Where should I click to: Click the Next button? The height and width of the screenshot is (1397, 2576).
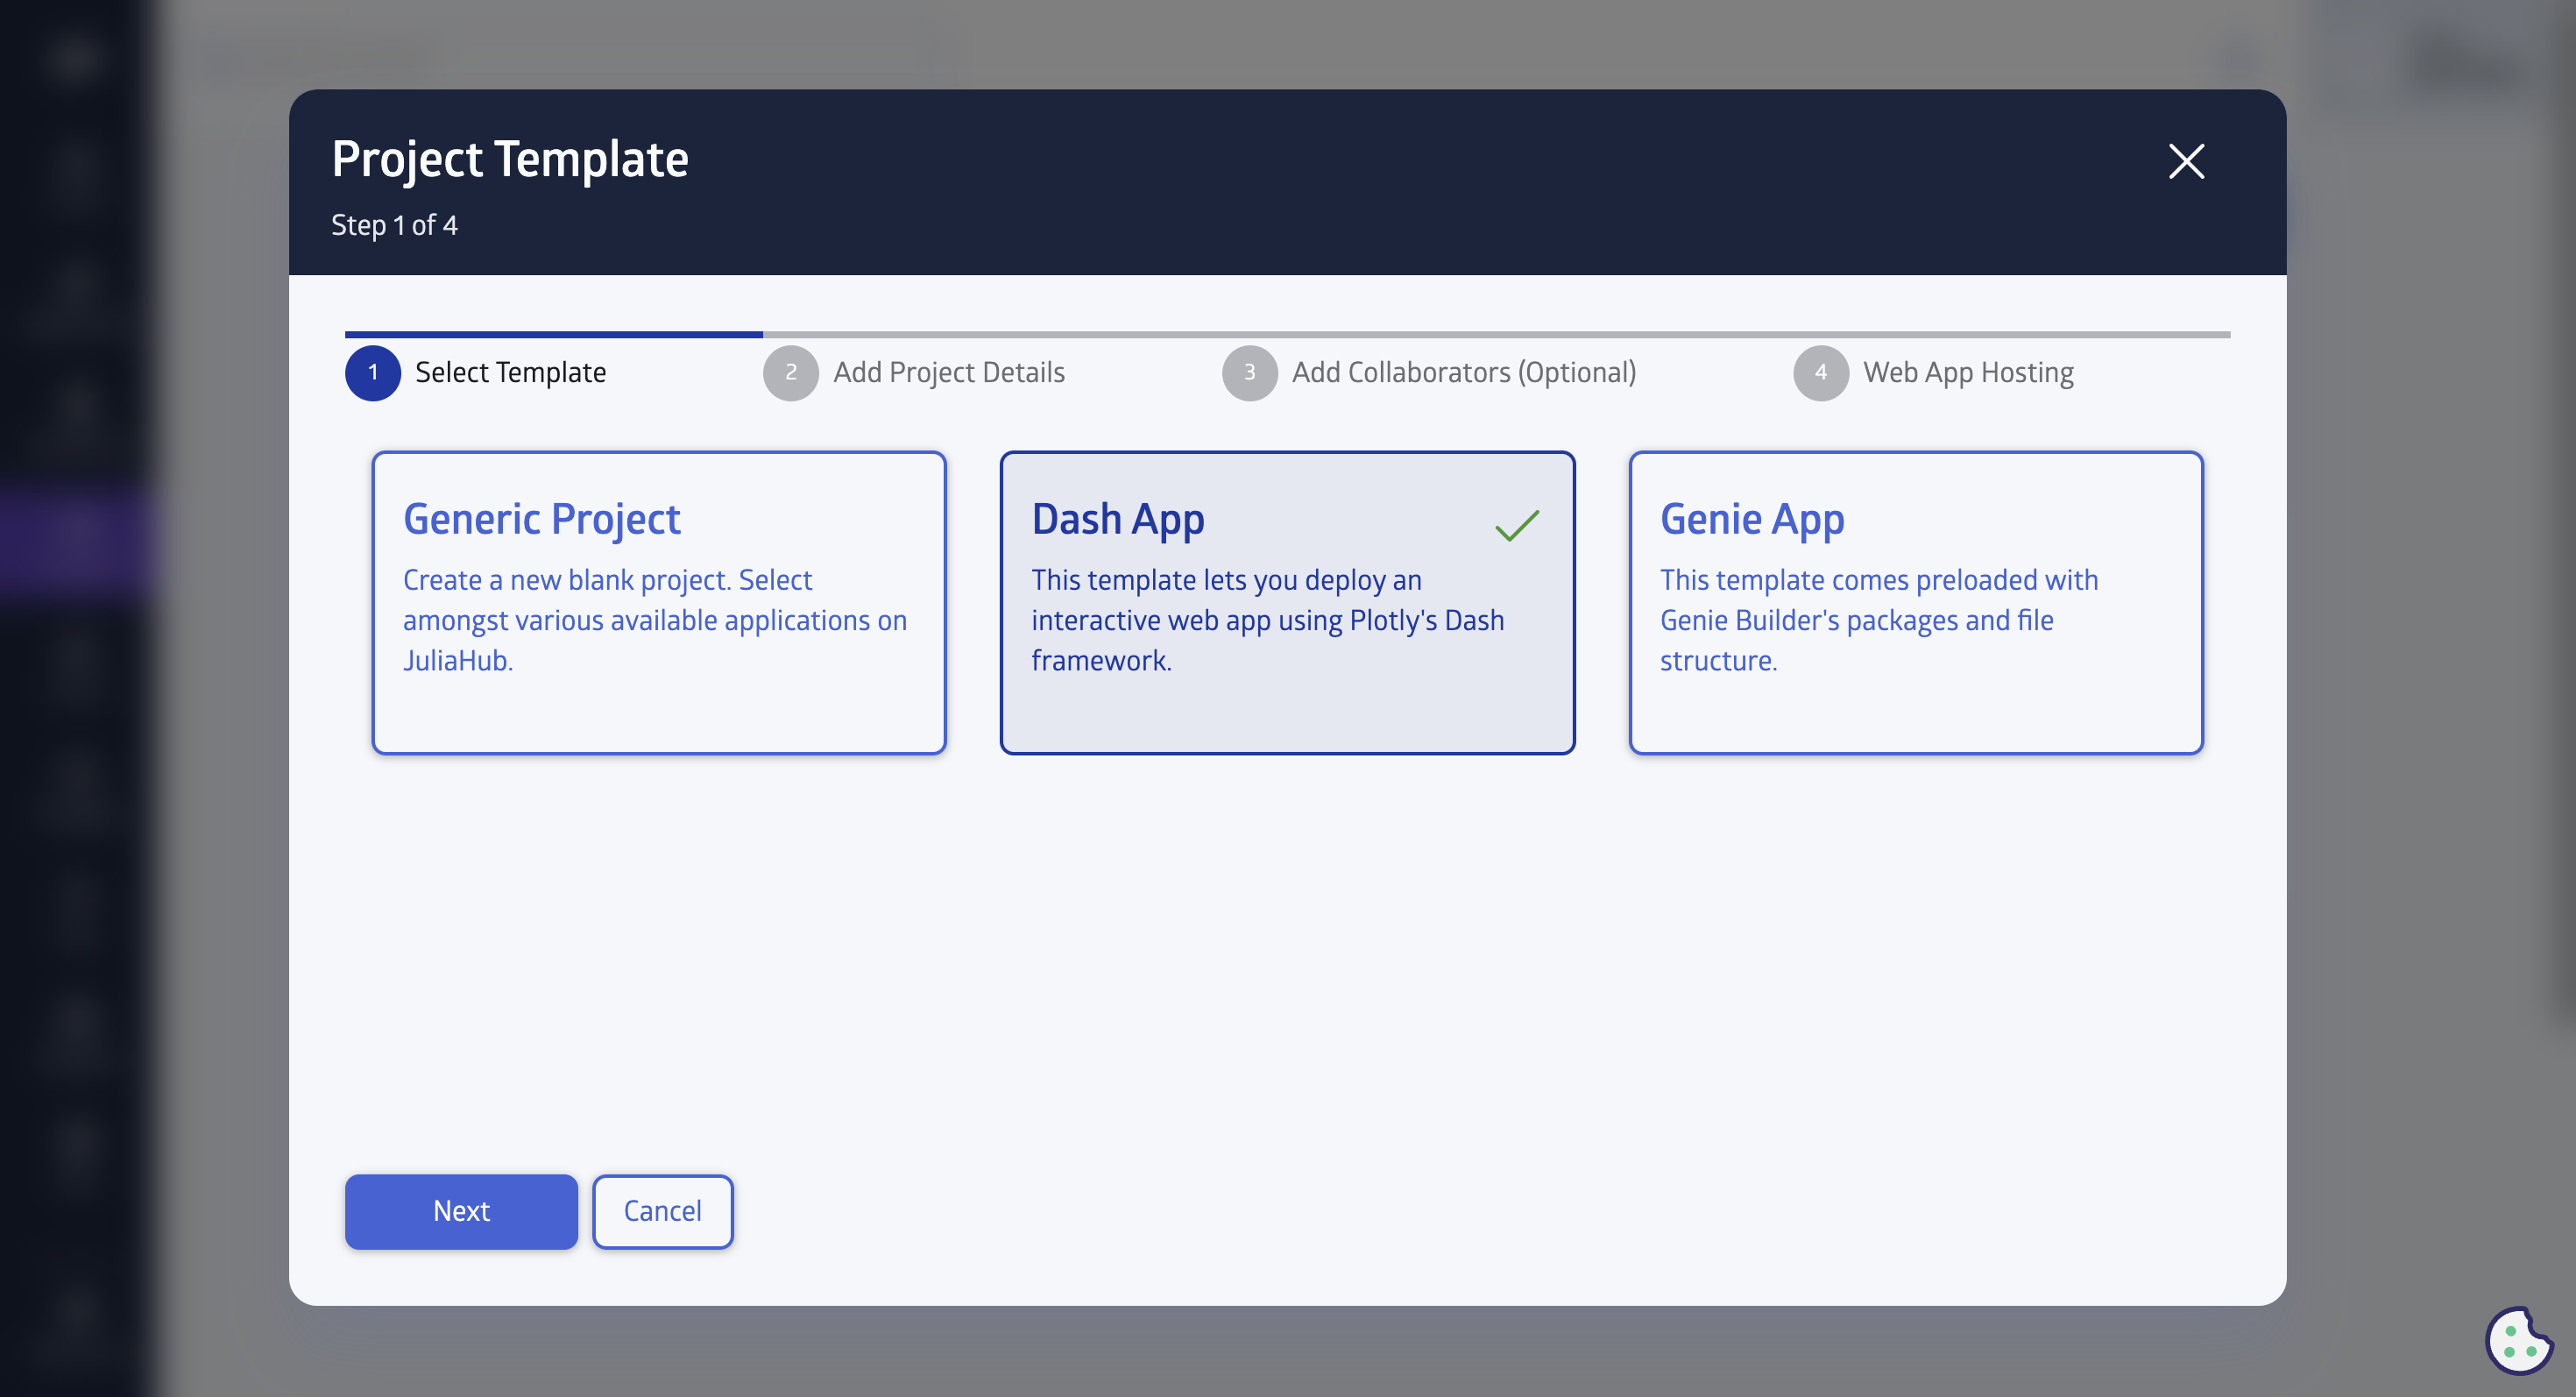click(461, 1211)
